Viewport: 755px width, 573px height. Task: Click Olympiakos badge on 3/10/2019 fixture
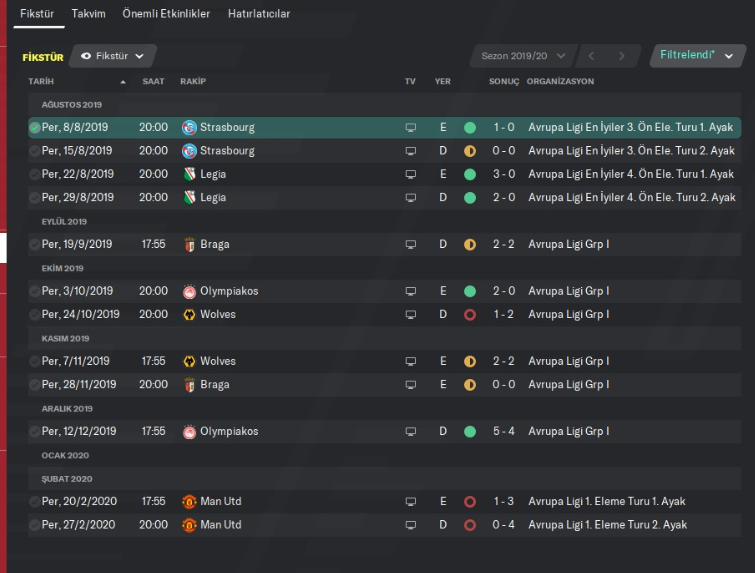(x=189, y=291)
